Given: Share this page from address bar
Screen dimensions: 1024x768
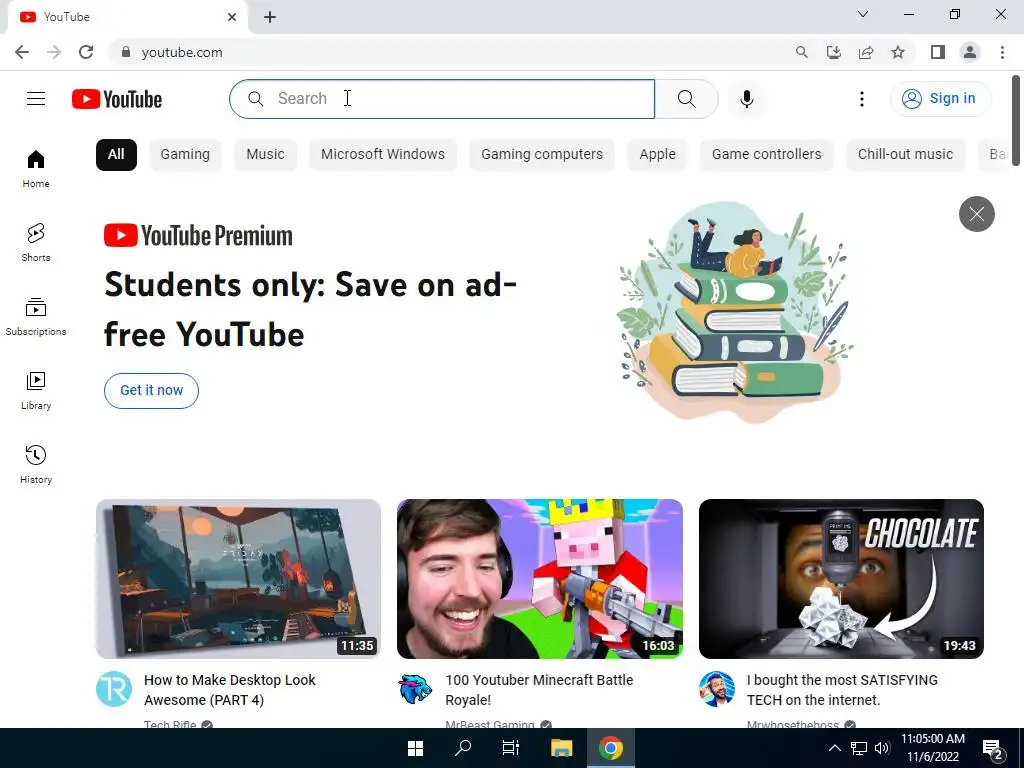Looking at the screenshot, I should (866, 52).
